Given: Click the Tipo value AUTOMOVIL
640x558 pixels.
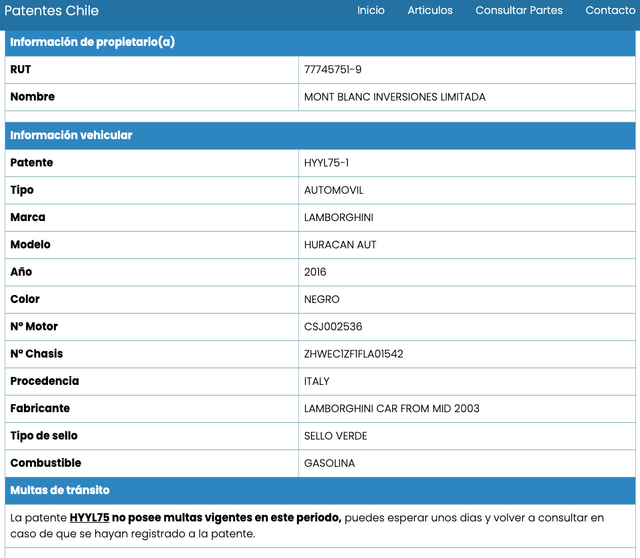Looking at the screenshot, I should (x=333, y=190).
